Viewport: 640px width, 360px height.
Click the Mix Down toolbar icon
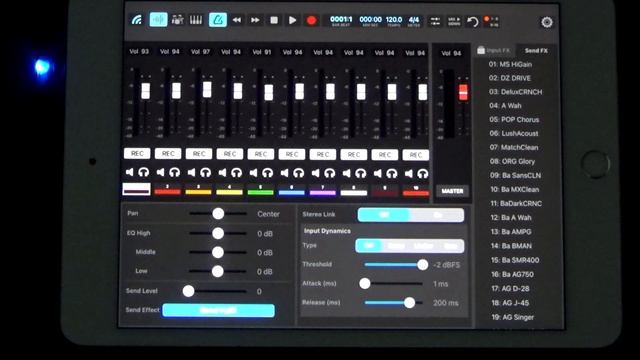point(454,21)
